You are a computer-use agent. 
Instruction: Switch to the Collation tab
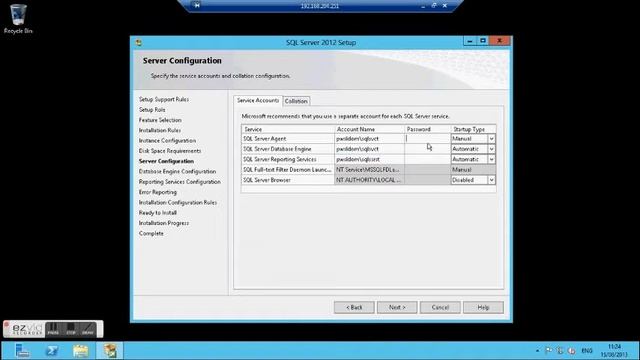[x=296, y=101]
